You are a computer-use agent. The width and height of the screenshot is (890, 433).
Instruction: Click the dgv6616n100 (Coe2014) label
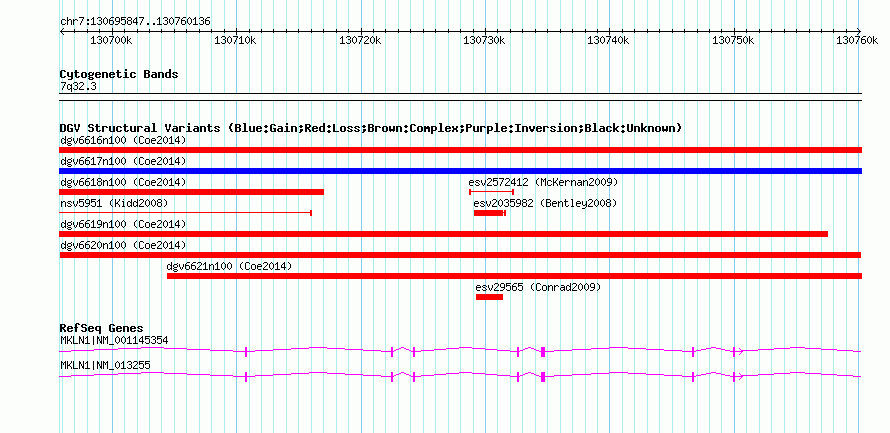coord(123,140)
